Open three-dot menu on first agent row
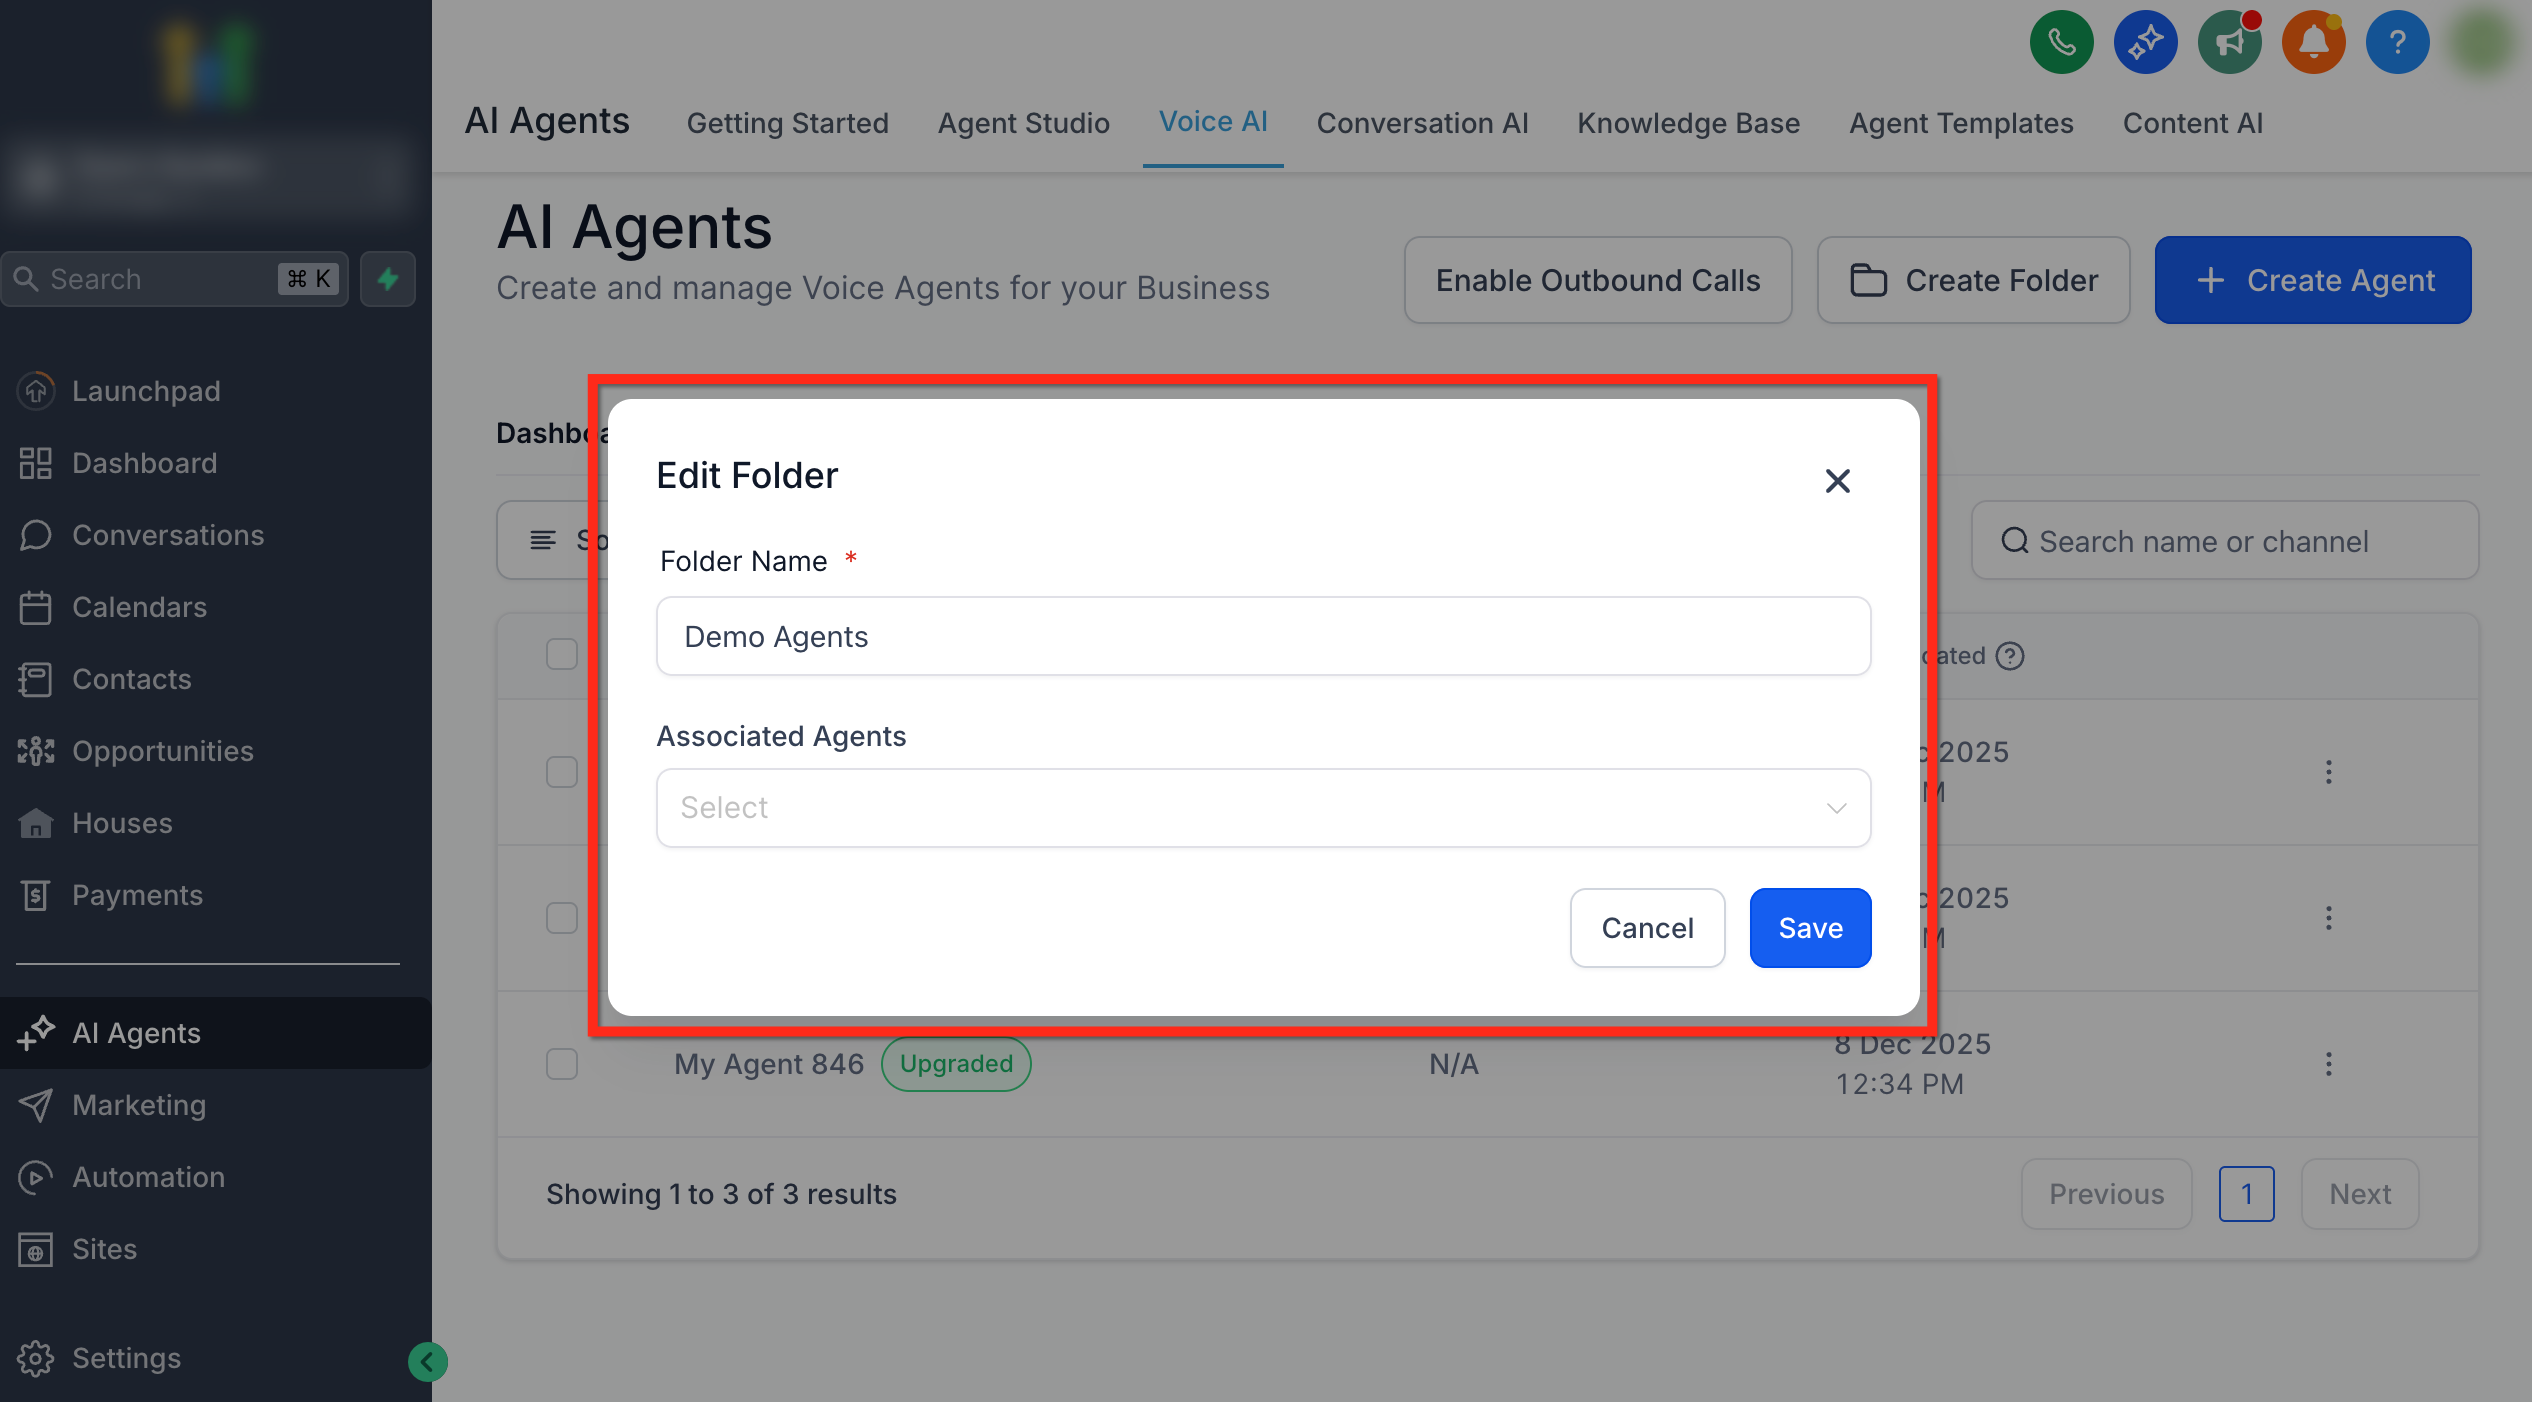 pyautogui.click(x=2328, y=771)
